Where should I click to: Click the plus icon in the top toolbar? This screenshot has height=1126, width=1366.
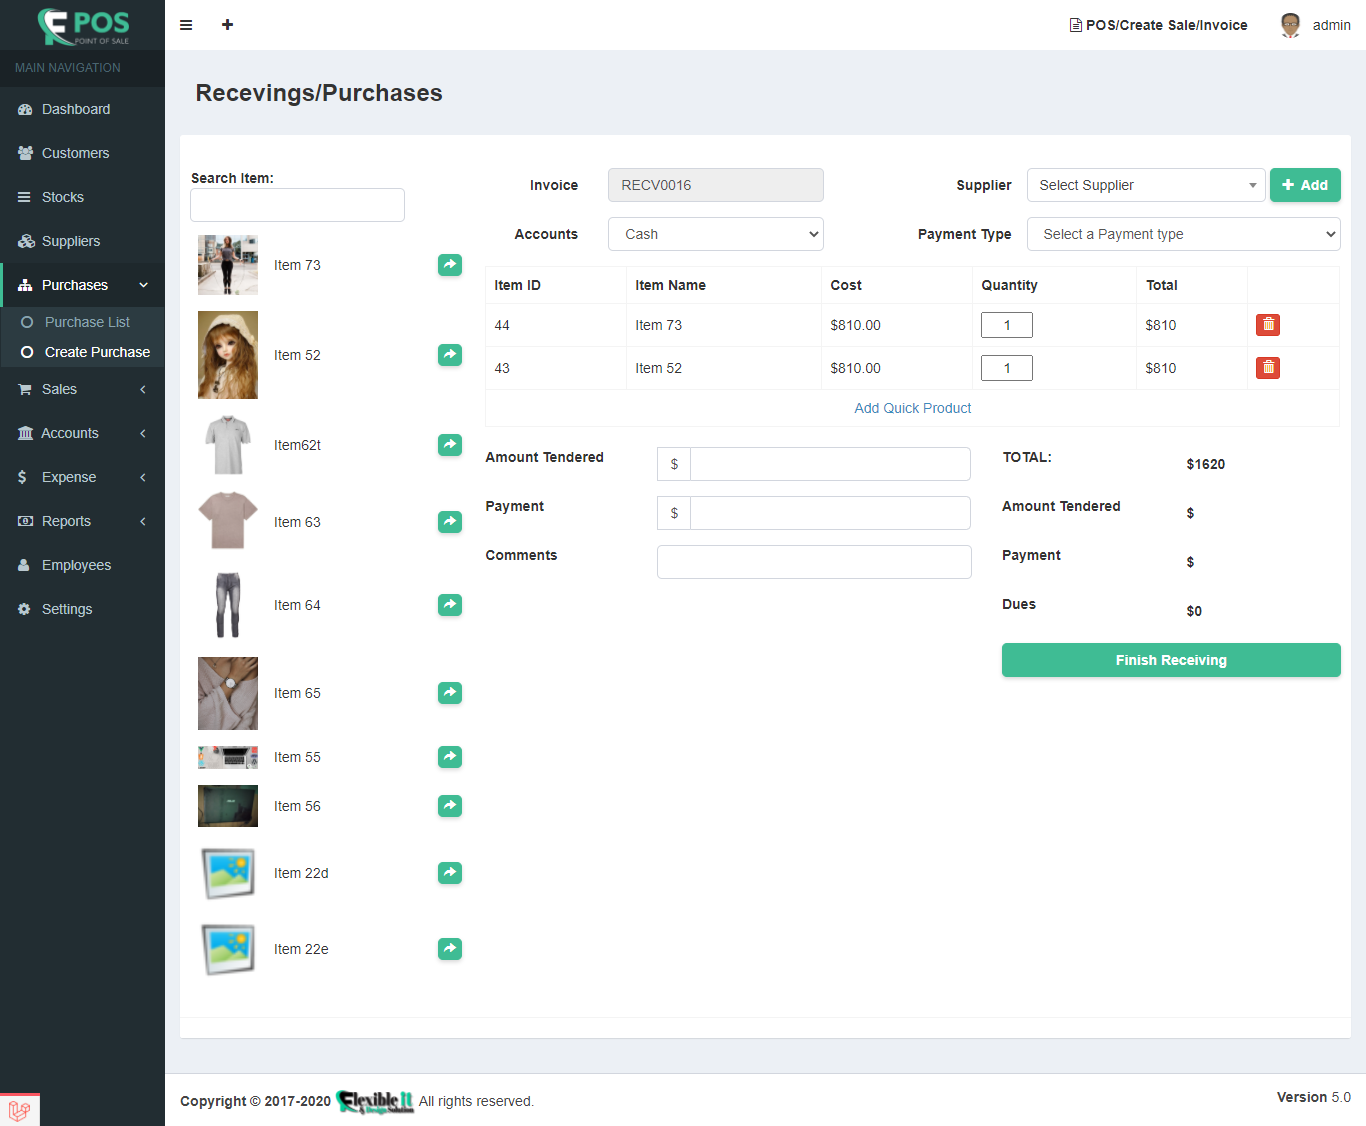click(x=227, y=25)
